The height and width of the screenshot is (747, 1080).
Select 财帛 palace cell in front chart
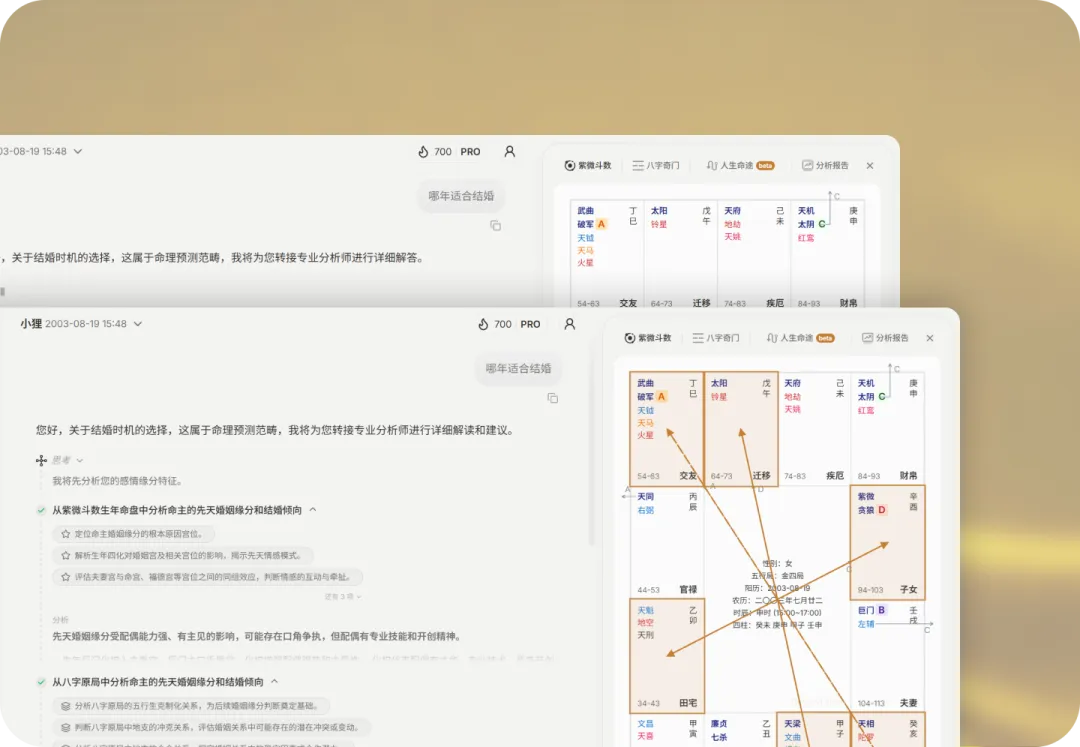[888, 429]
